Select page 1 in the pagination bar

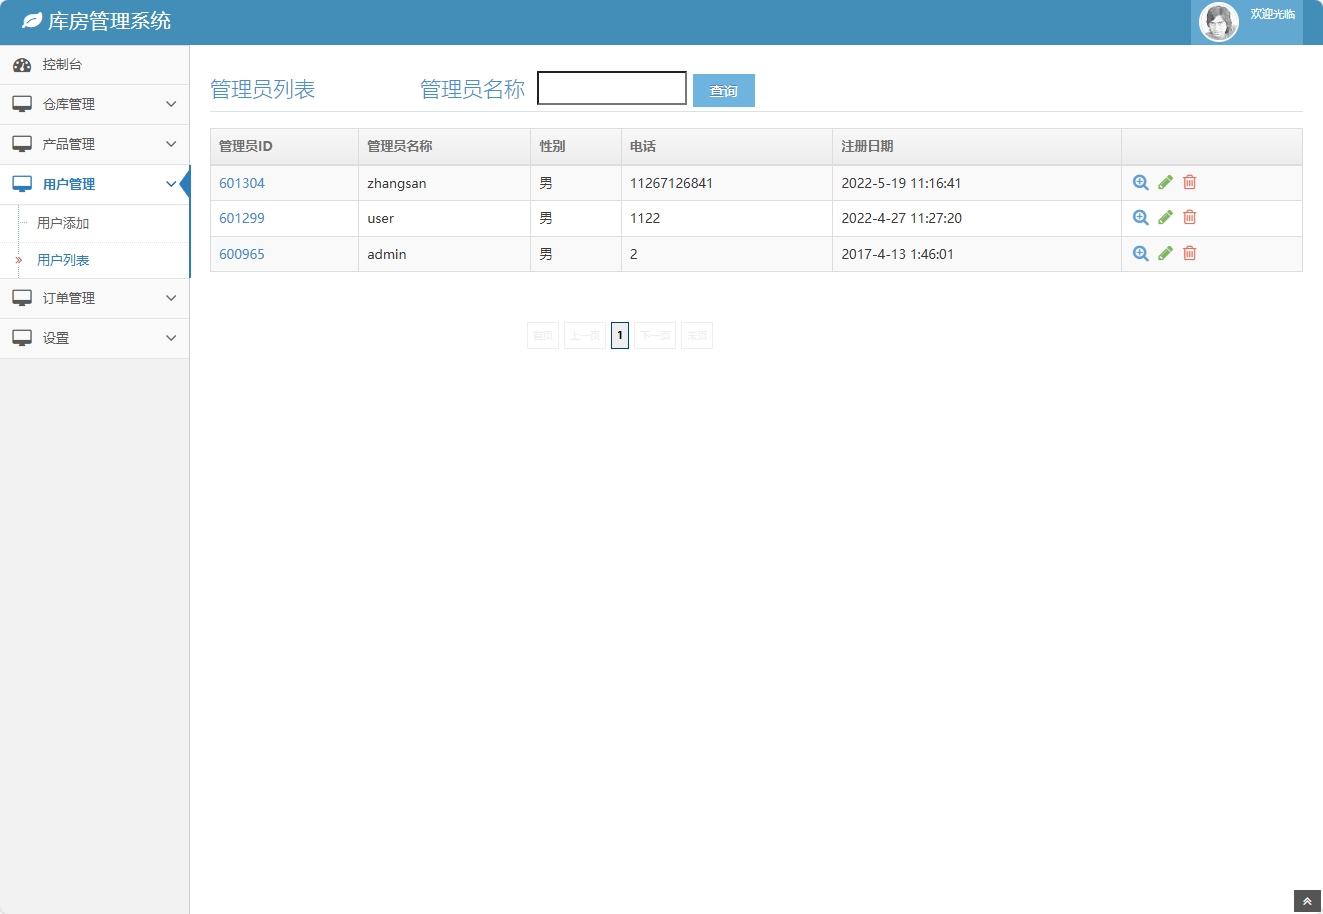620,335
